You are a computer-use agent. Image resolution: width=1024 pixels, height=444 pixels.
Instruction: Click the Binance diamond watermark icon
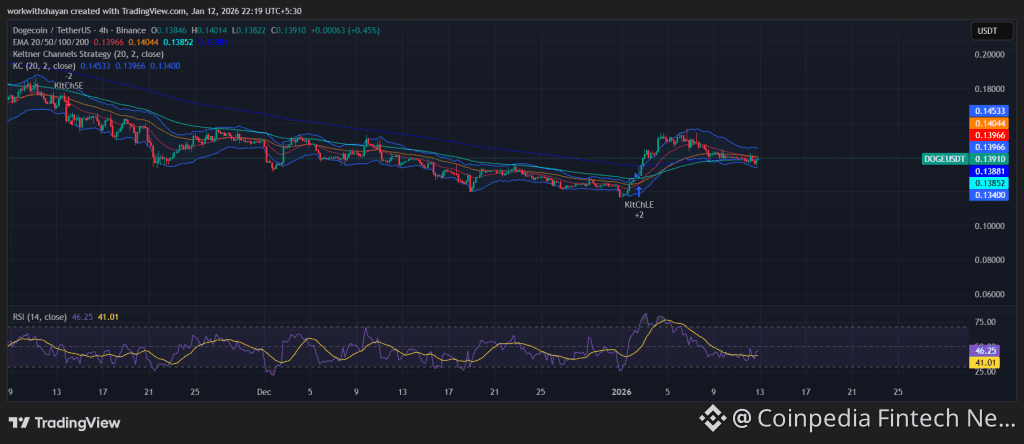point(711,417)
